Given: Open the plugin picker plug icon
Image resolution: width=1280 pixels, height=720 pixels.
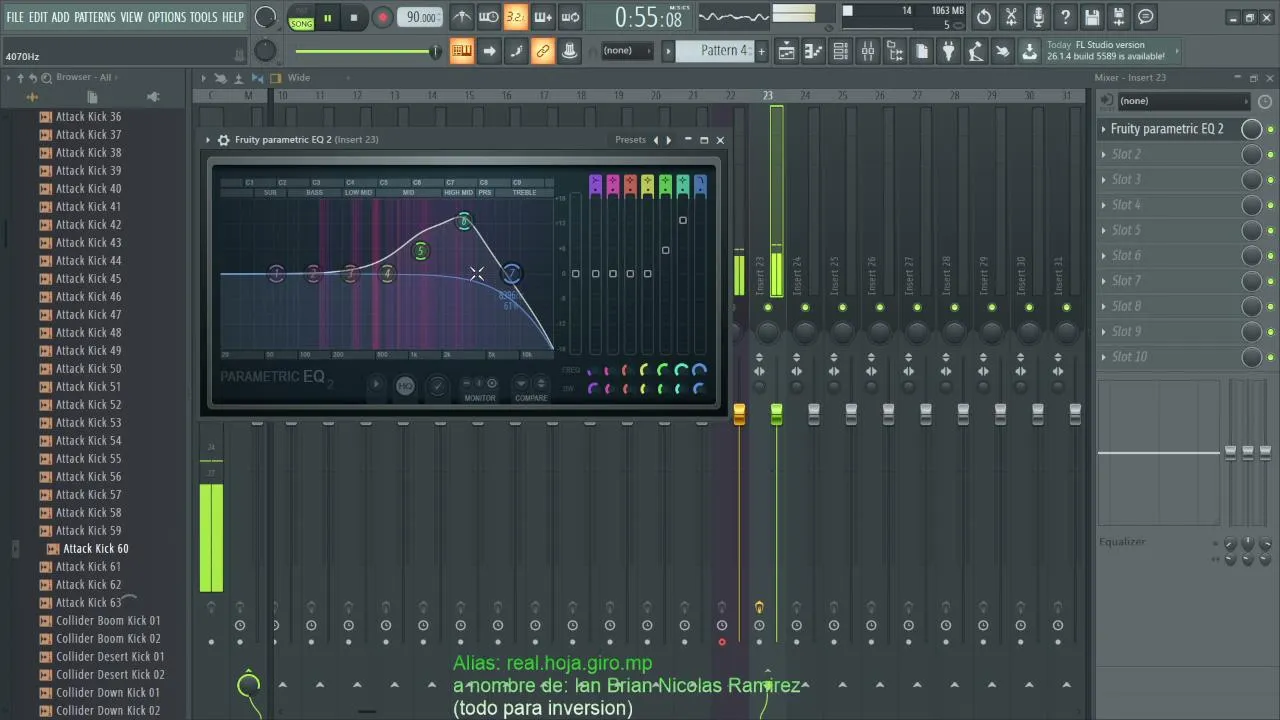Looking at the screenshot, I should point(949,51).
